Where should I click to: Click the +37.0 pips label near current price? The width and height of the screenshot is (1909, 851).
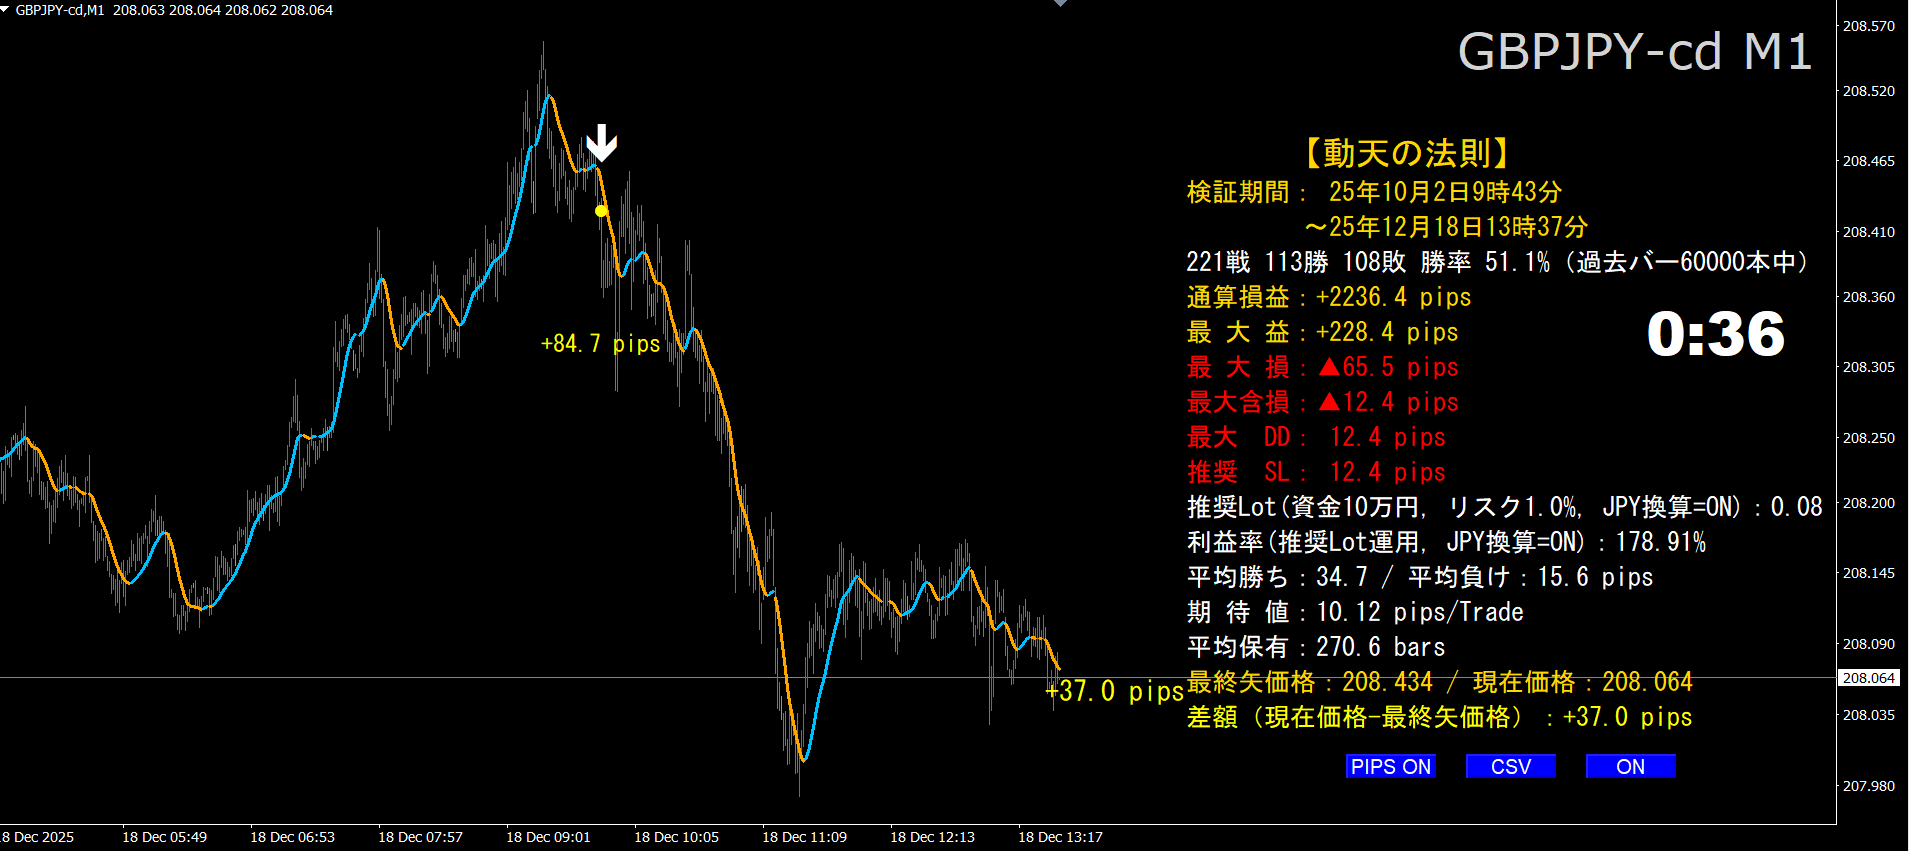coord(1115,691)
